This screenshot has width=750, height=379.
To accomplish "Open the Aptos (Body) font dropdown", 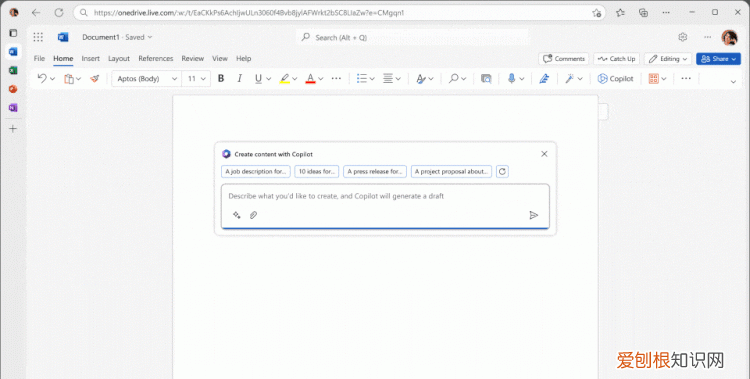I will click(147, 78).
